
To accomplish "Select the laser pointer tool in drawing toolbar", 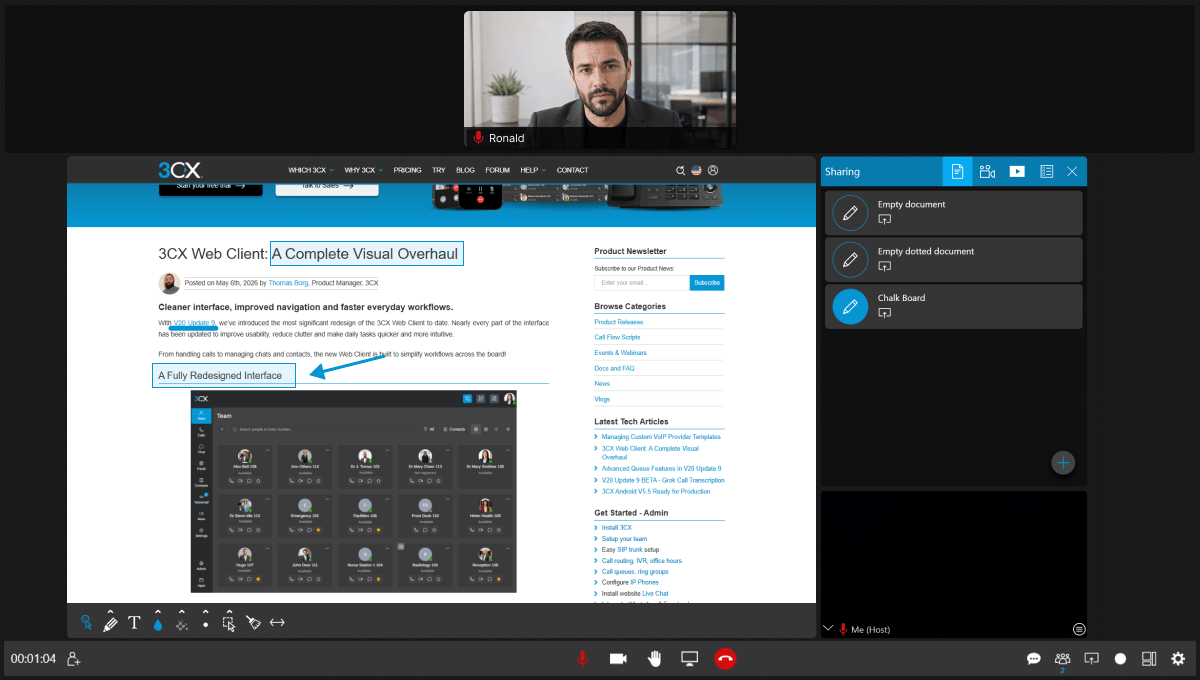I will [x=87, y=622].
